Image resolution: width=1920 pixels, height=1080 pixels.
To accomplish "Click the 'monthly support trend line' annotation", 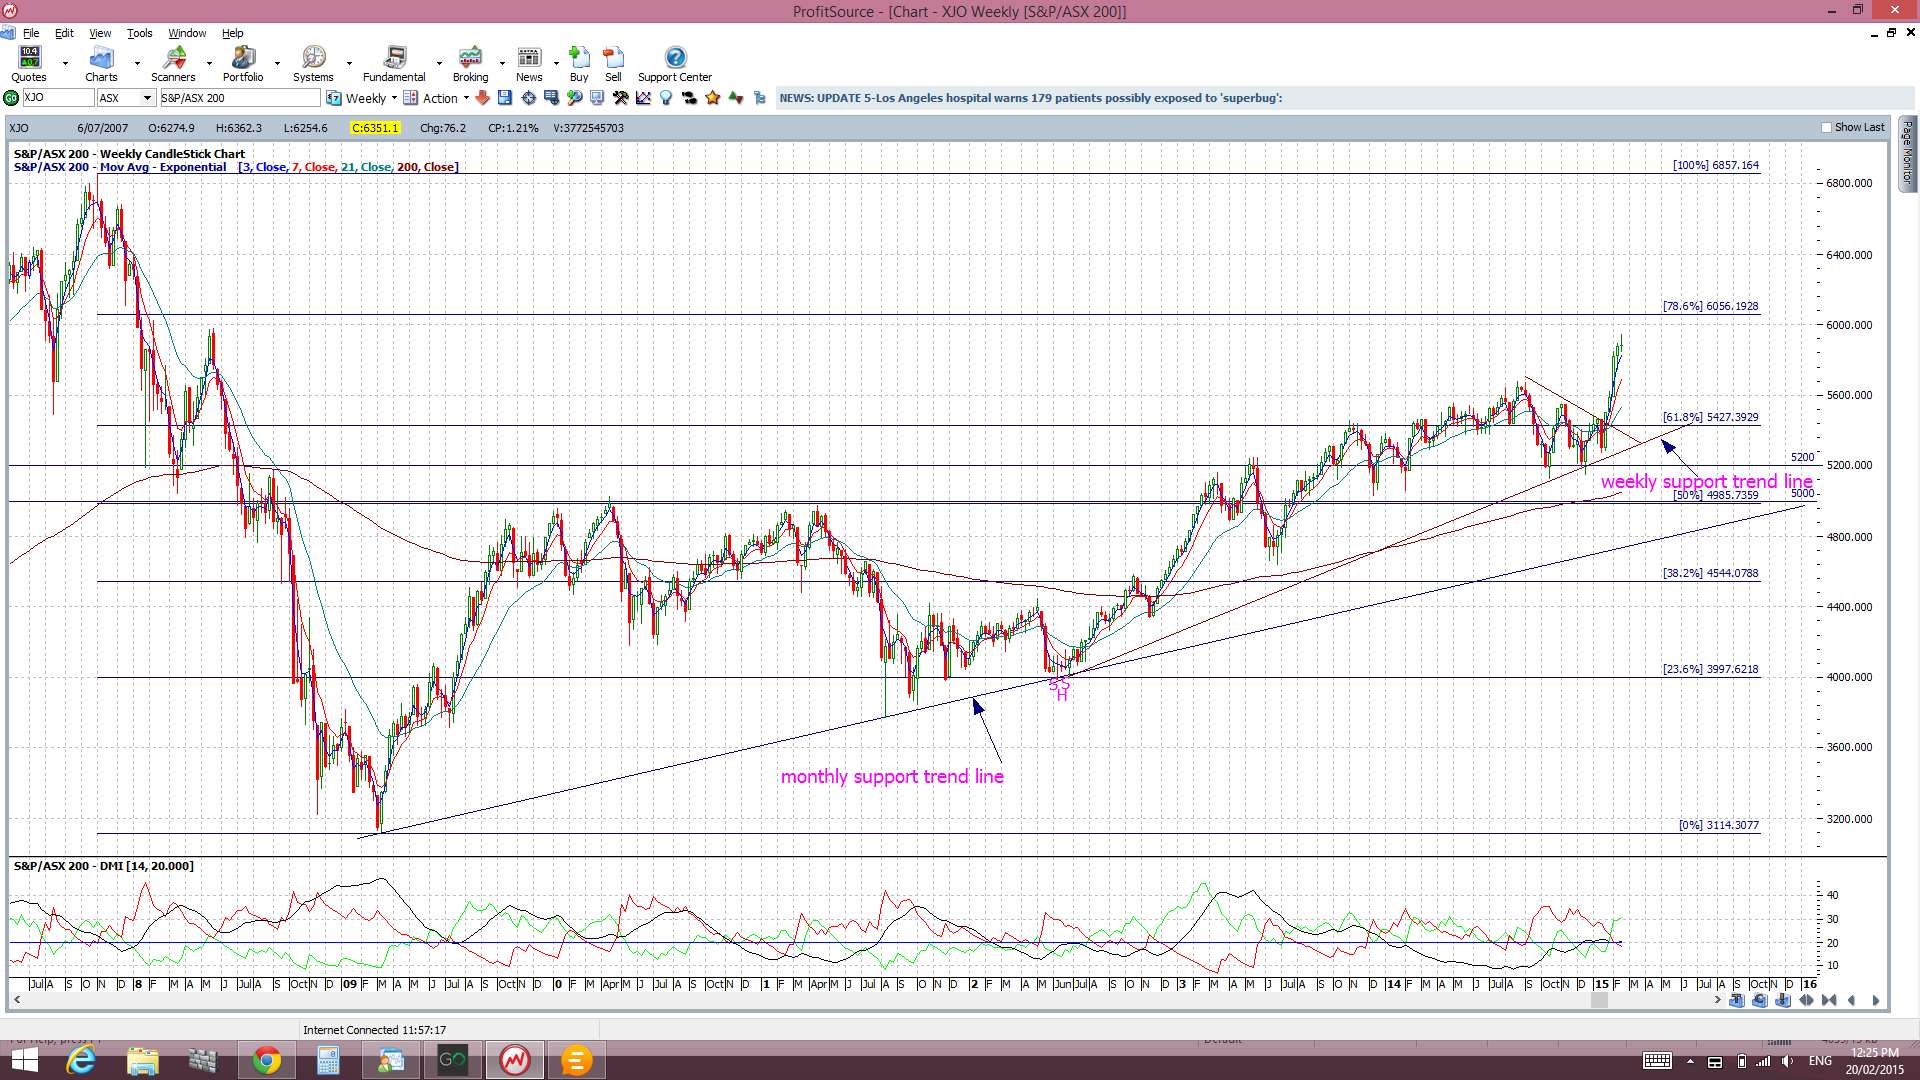I will pos(892,776).
